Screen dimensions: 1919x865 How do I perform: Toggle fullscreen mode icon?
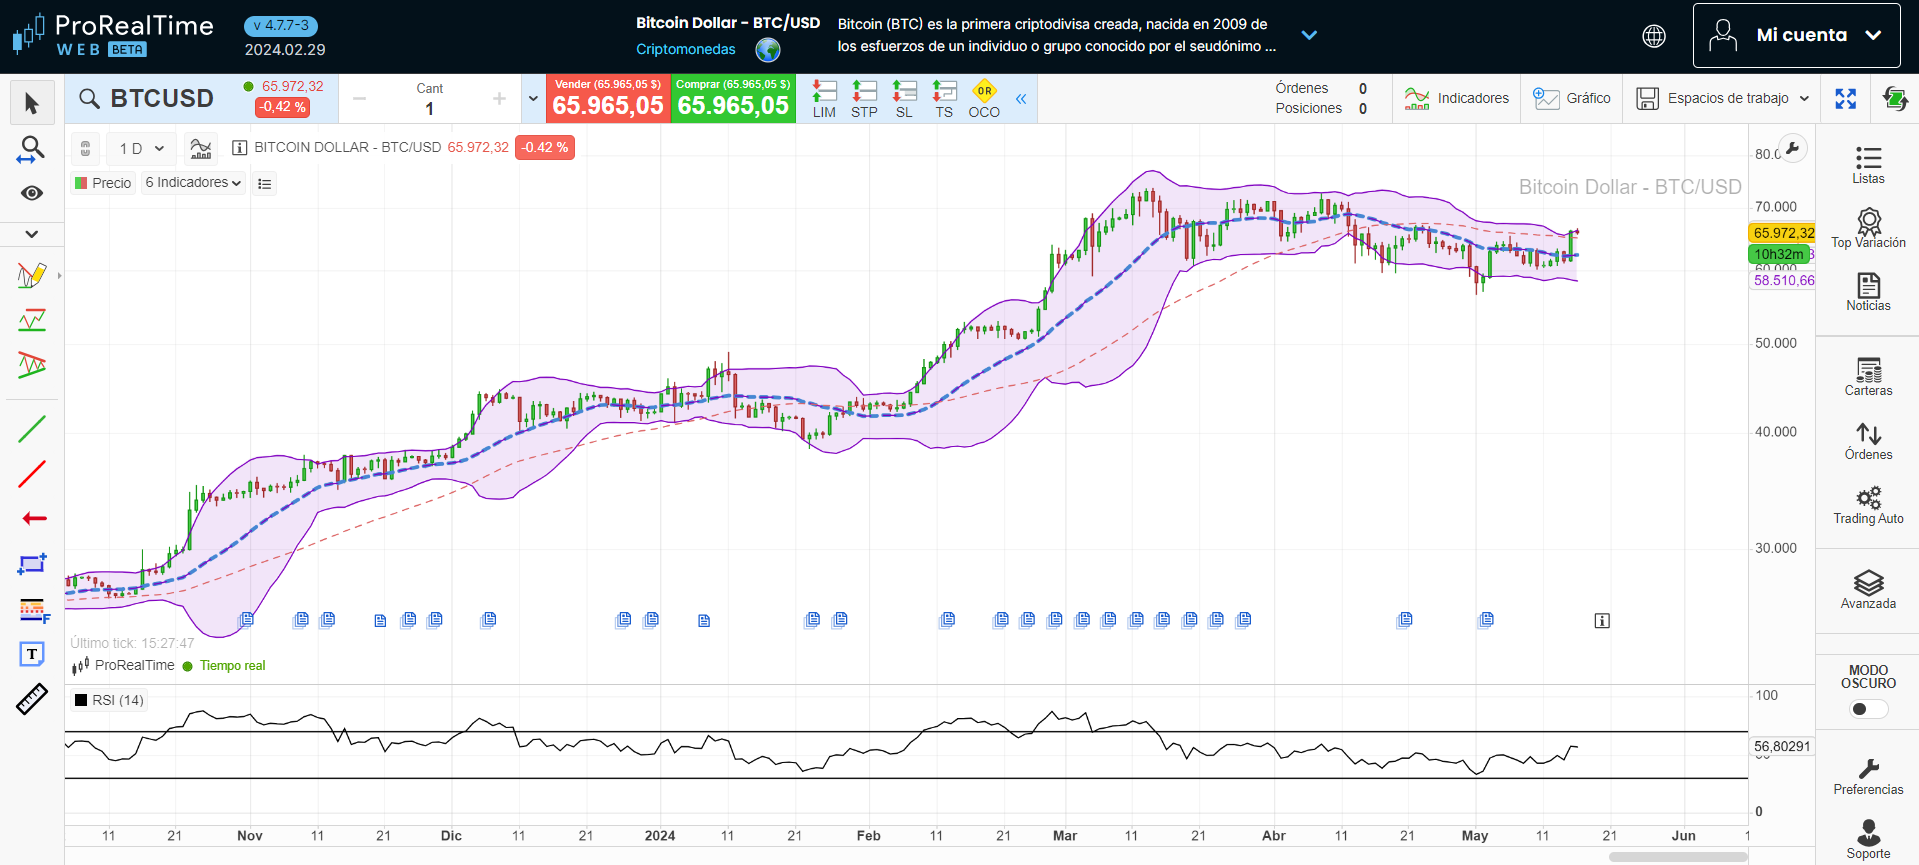coord(1846,98)
